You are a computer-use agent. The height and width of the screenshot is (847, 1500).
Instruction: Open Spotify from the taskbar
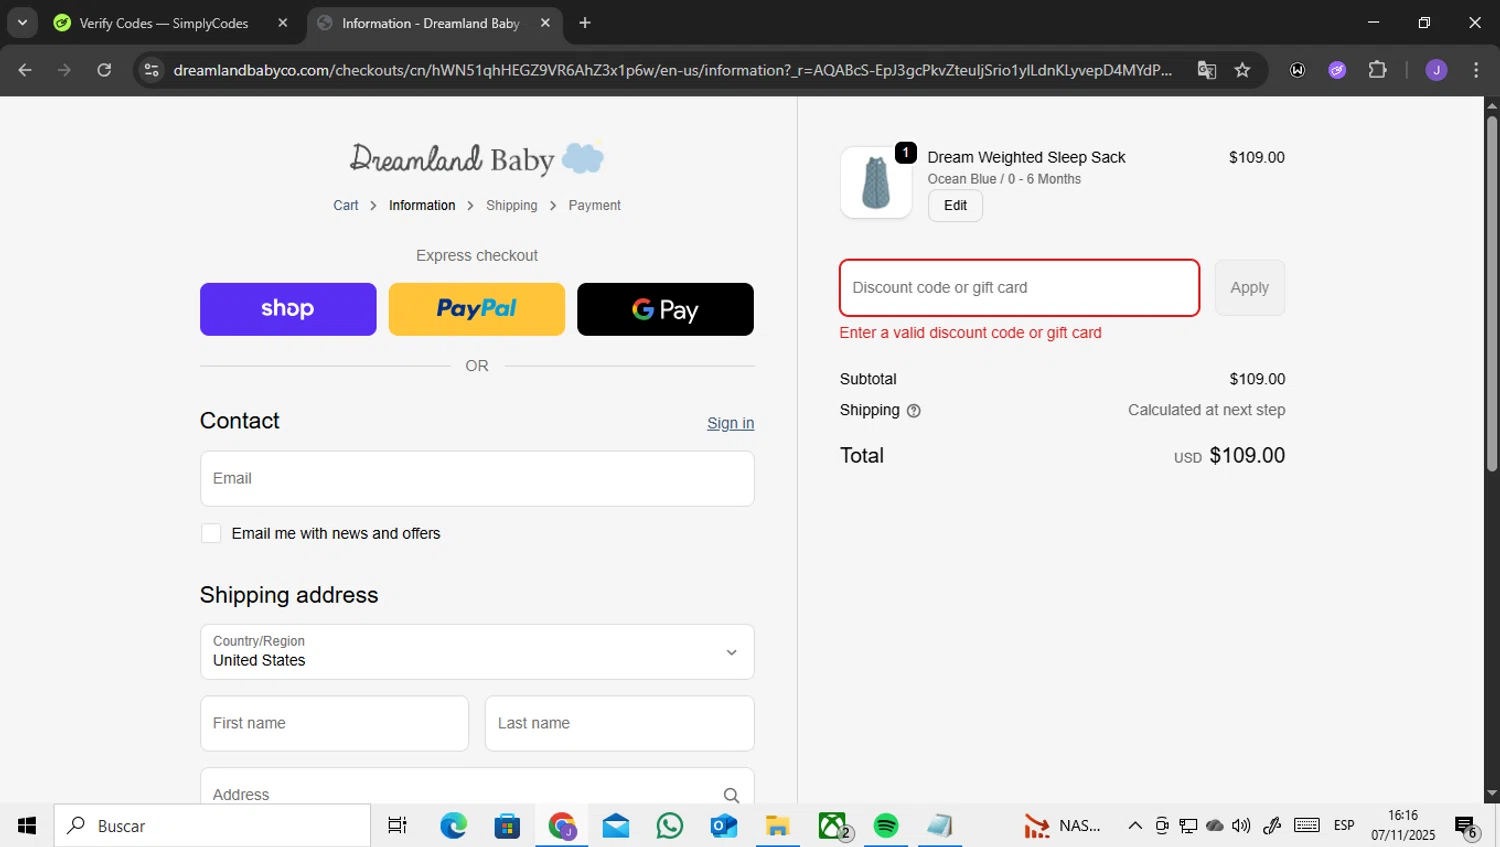(886, 826)
